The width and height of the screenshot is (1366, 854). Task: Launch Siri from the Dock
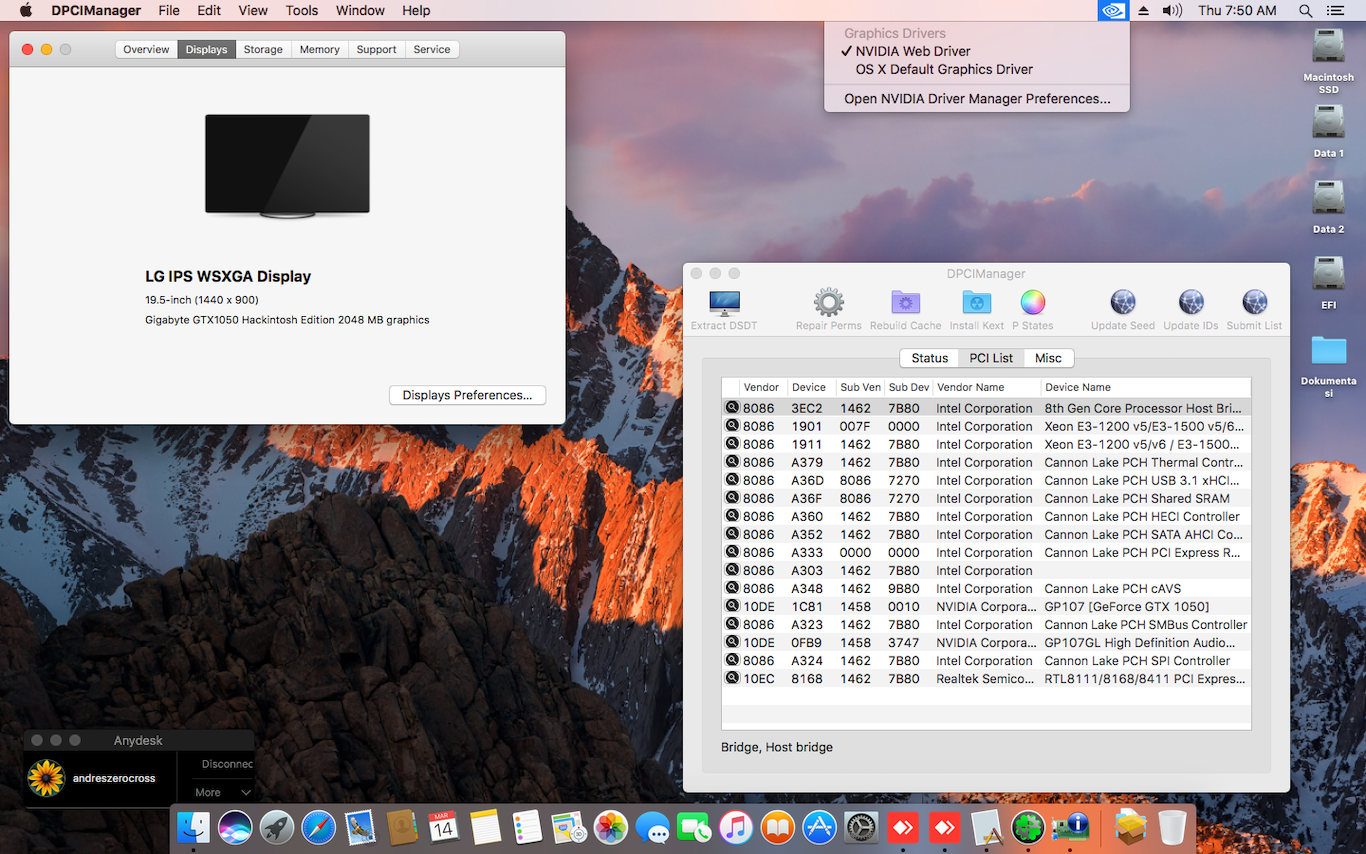235,827
